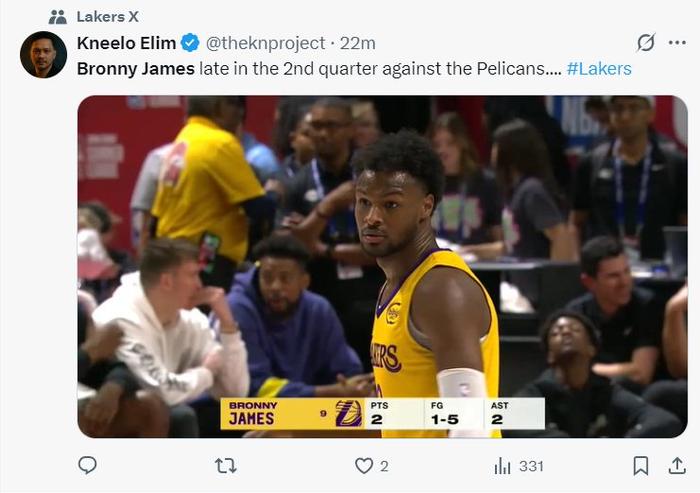700x493 pixels.
Task: Open the @theknproject handle link
Action: [x=265, y=43]
